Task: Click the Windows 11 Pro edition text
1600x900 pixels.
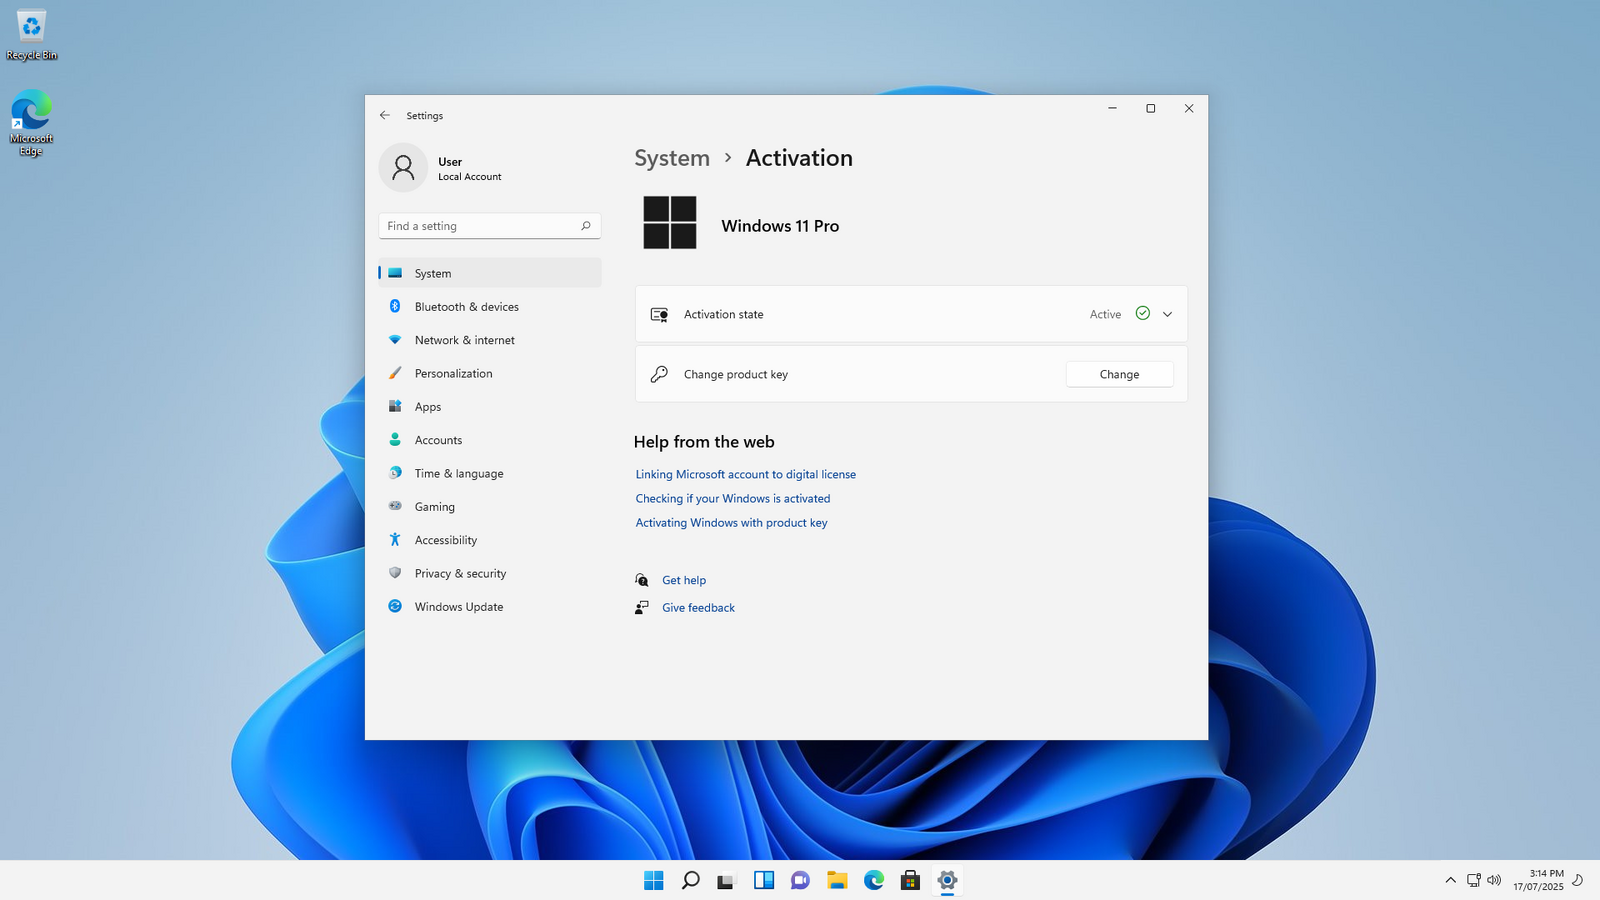Action: (x=780, y=226)
